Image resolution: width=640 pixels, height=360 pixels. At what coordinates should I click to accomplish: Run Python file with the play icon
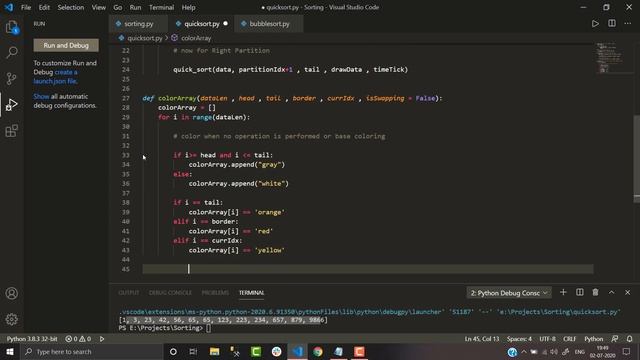595,24
